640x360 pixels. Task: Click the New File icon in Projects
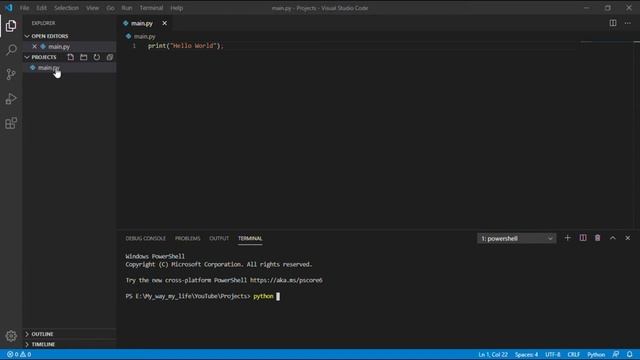pos(71,57)
